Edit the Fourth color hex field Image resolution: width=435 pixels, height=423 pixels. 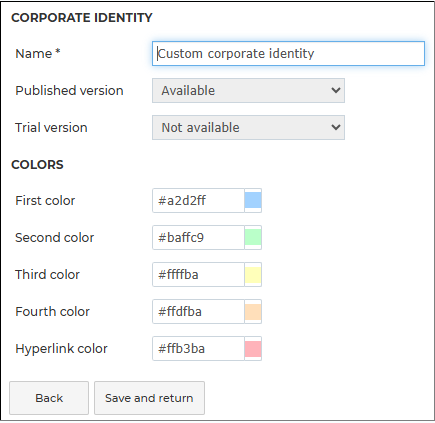(198, 311)
